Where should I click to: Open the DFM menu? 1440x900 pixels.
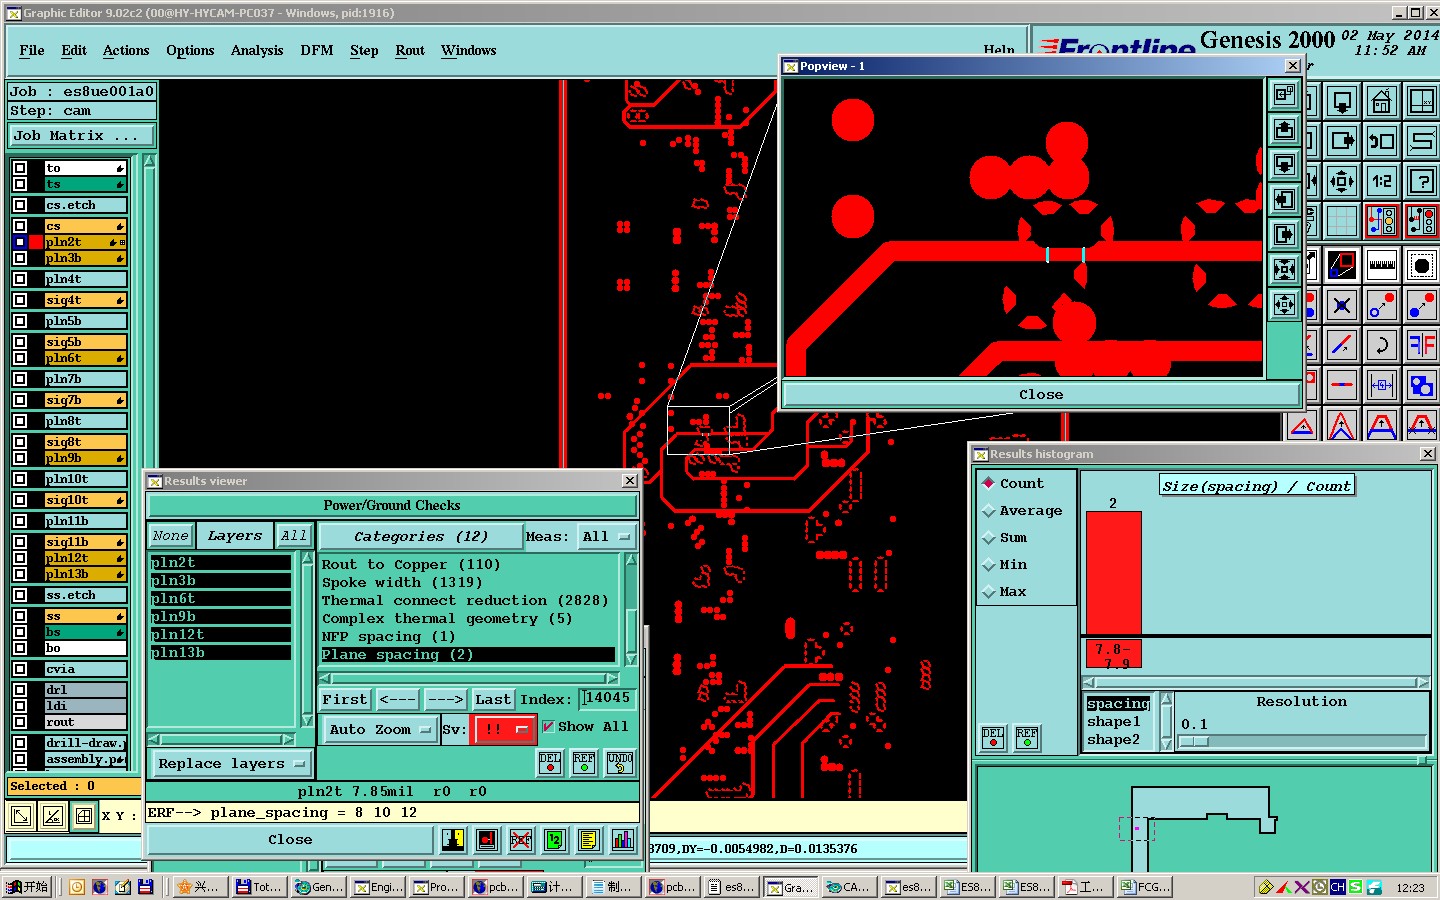point(317,50)
